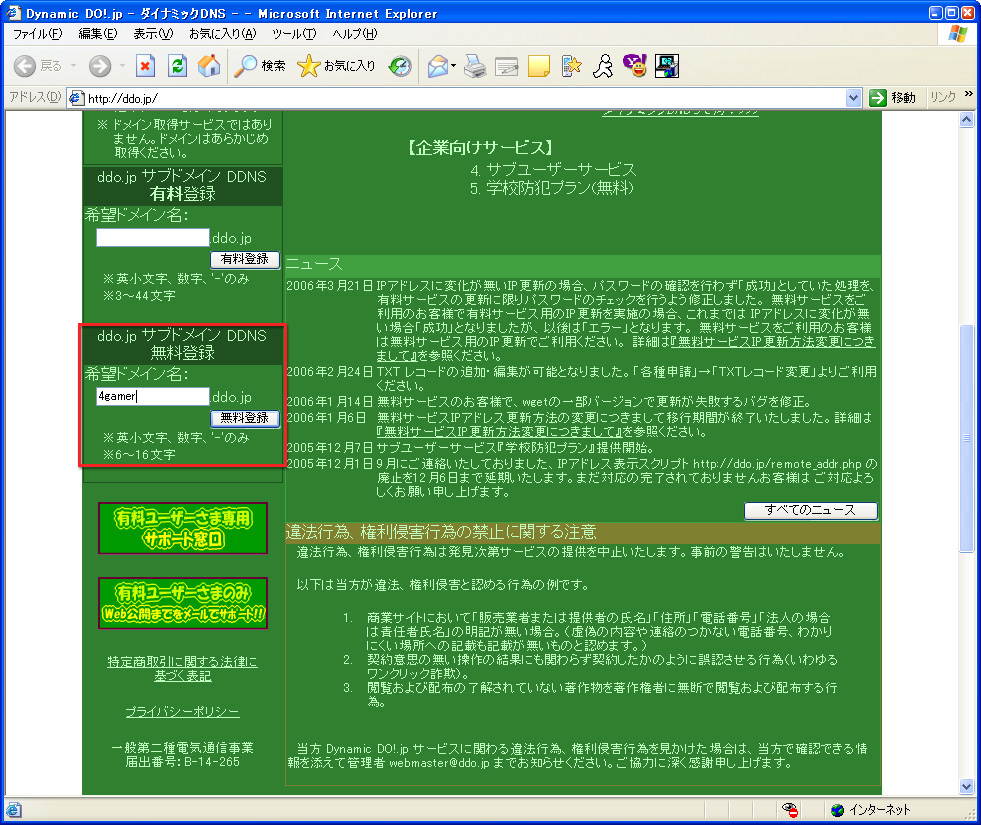
Task: Click the 【企業向けサービス】 heading
Action: (480, 148)
